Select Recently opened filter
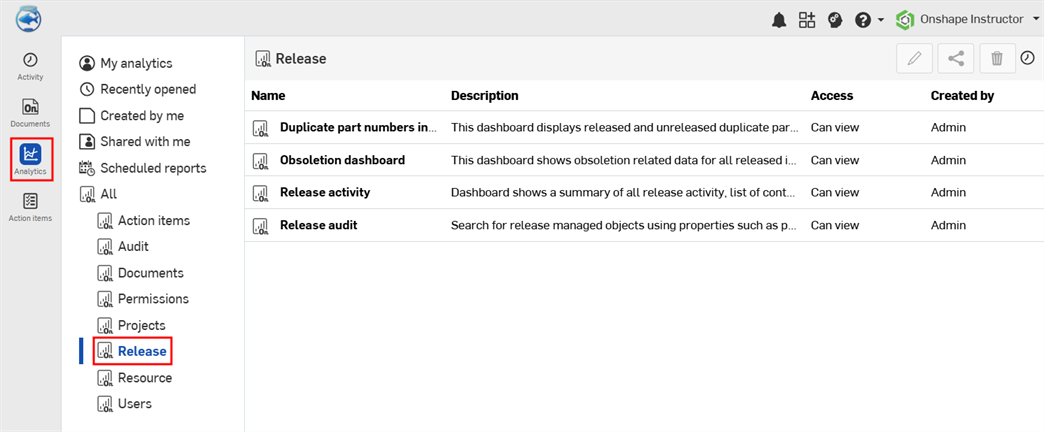 pyautogui.click(x=138, y=89)
